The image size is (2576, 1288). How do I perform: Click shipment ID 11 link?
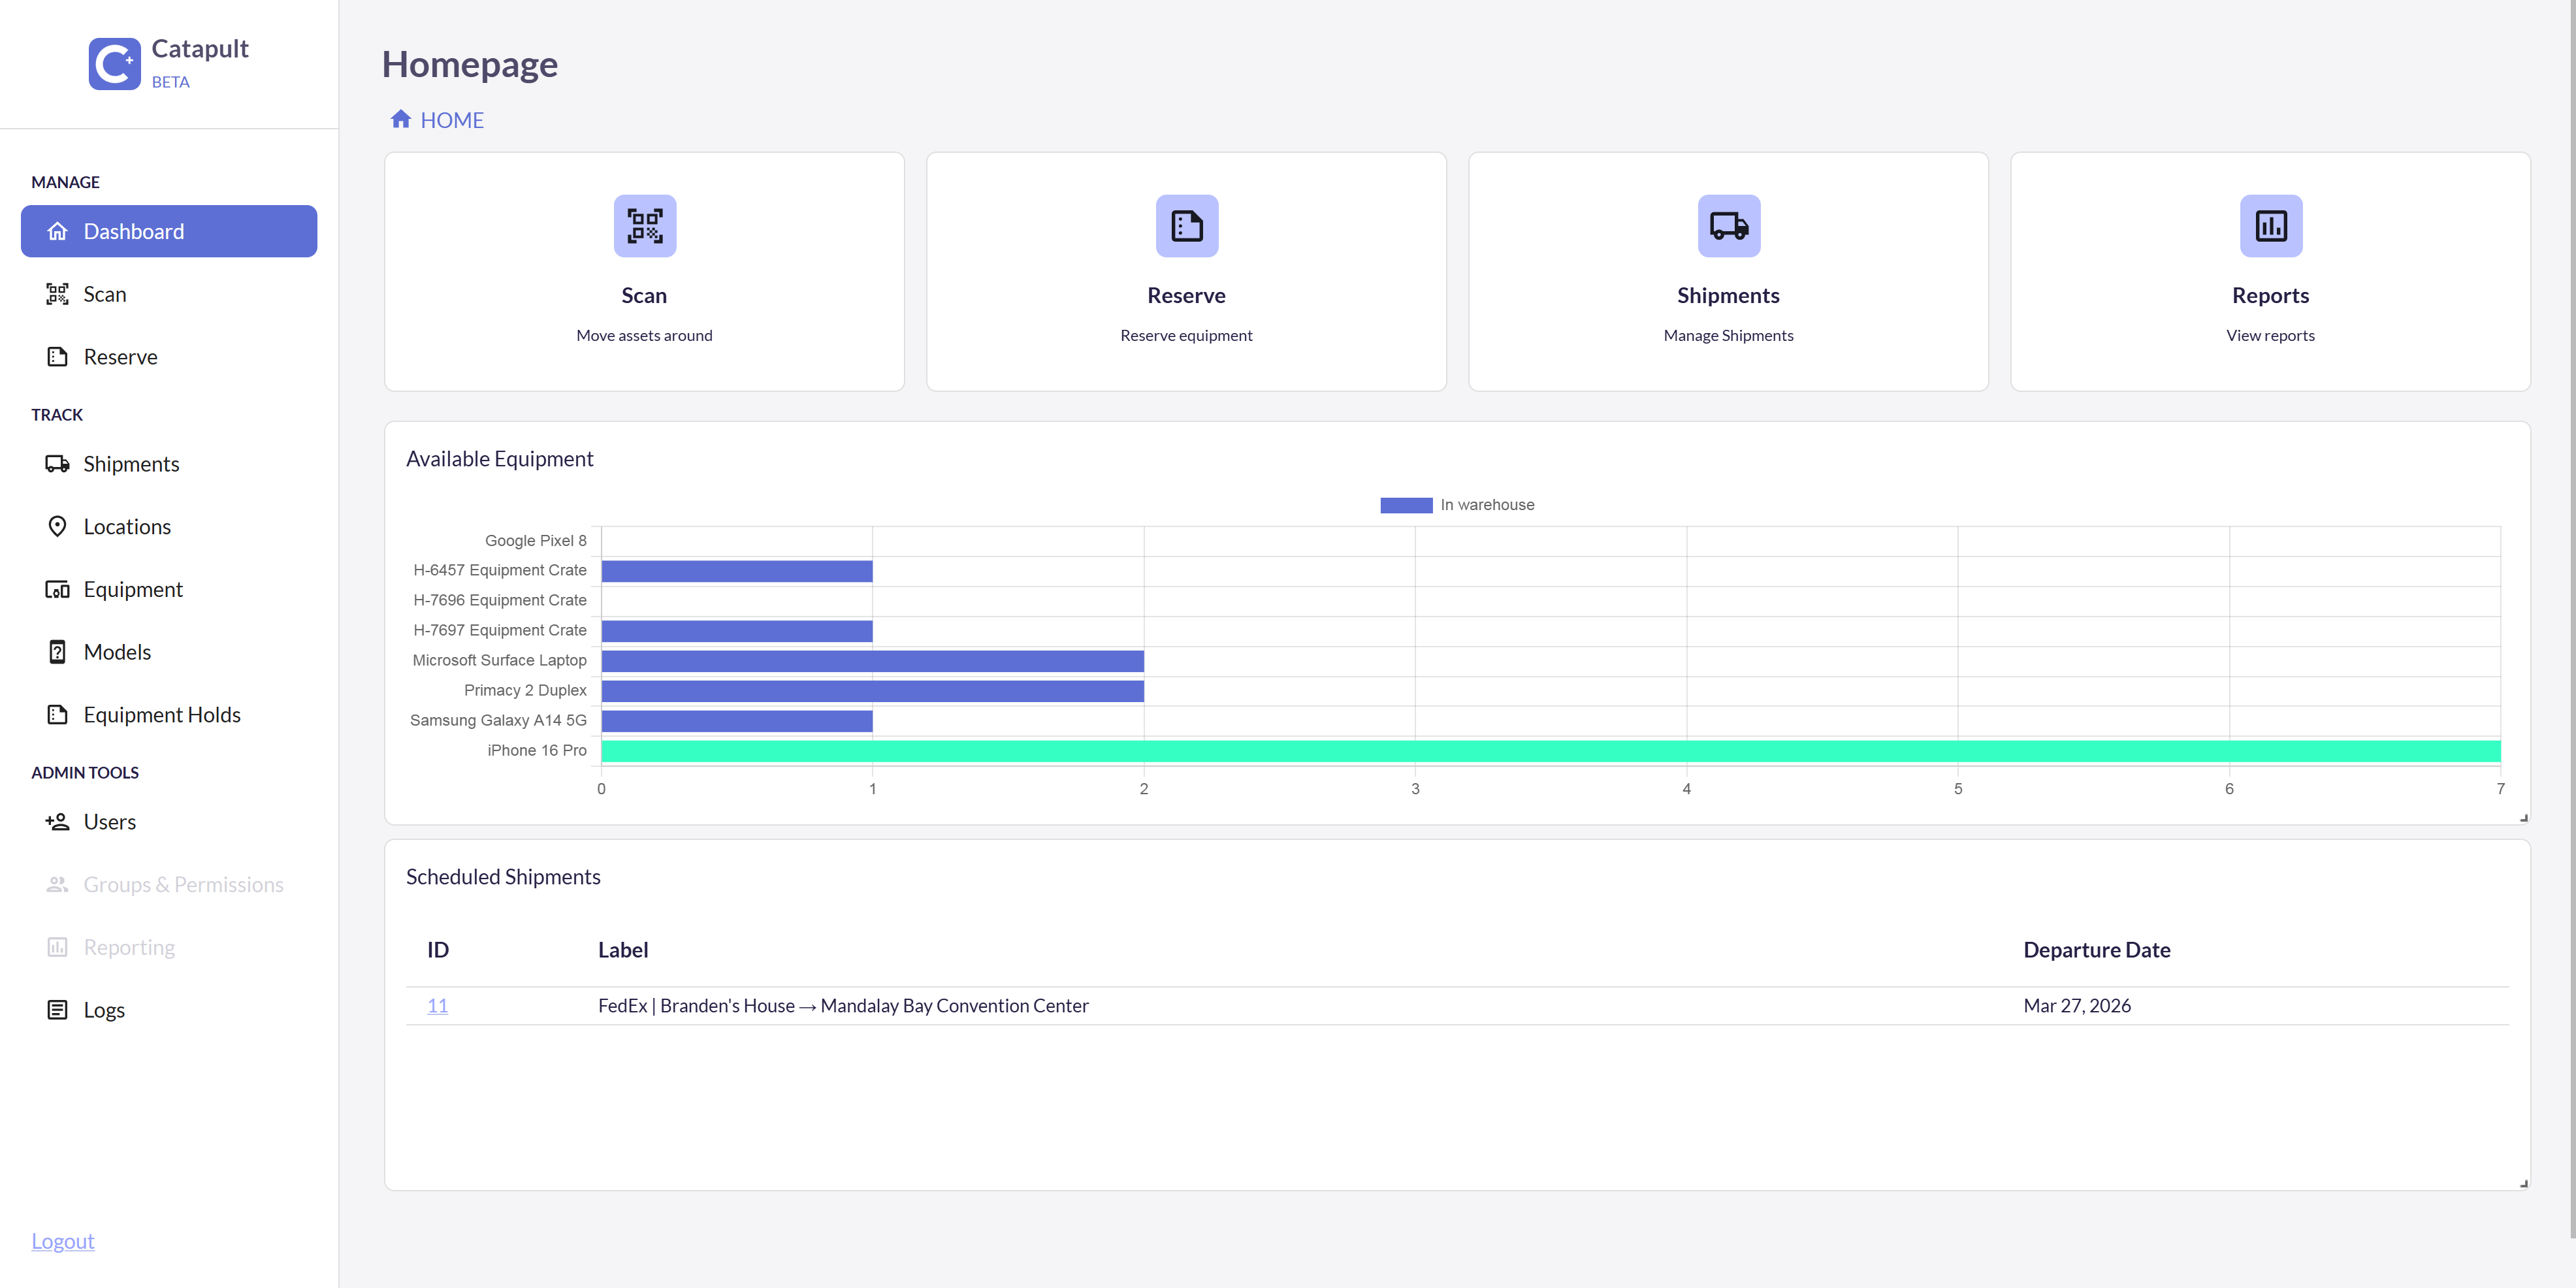437,1006
